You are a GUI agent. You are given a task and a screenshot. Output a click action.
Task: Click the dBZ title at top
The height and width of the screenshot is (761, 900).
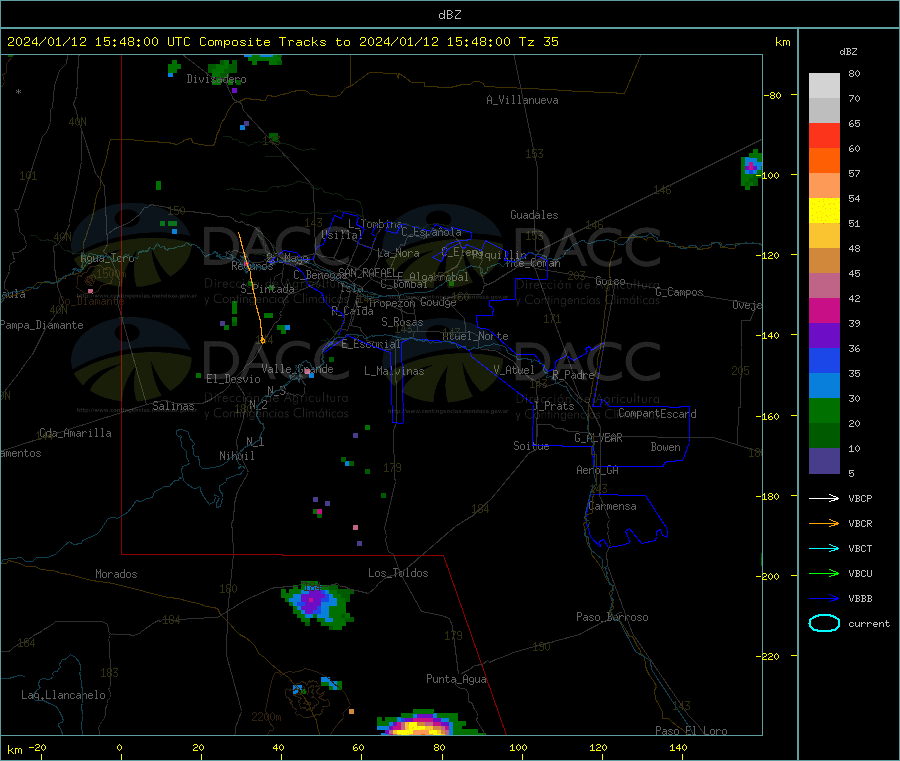pos(449,15)
